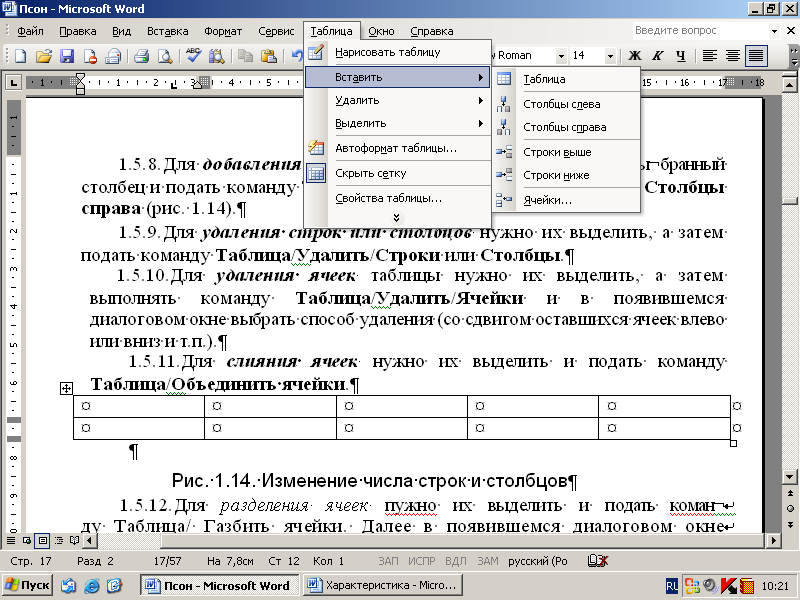Image resolution: width=800 pixels, height=600 pixels.
Task: Choose Нарисовать таблицу
Action: (397, 53)
